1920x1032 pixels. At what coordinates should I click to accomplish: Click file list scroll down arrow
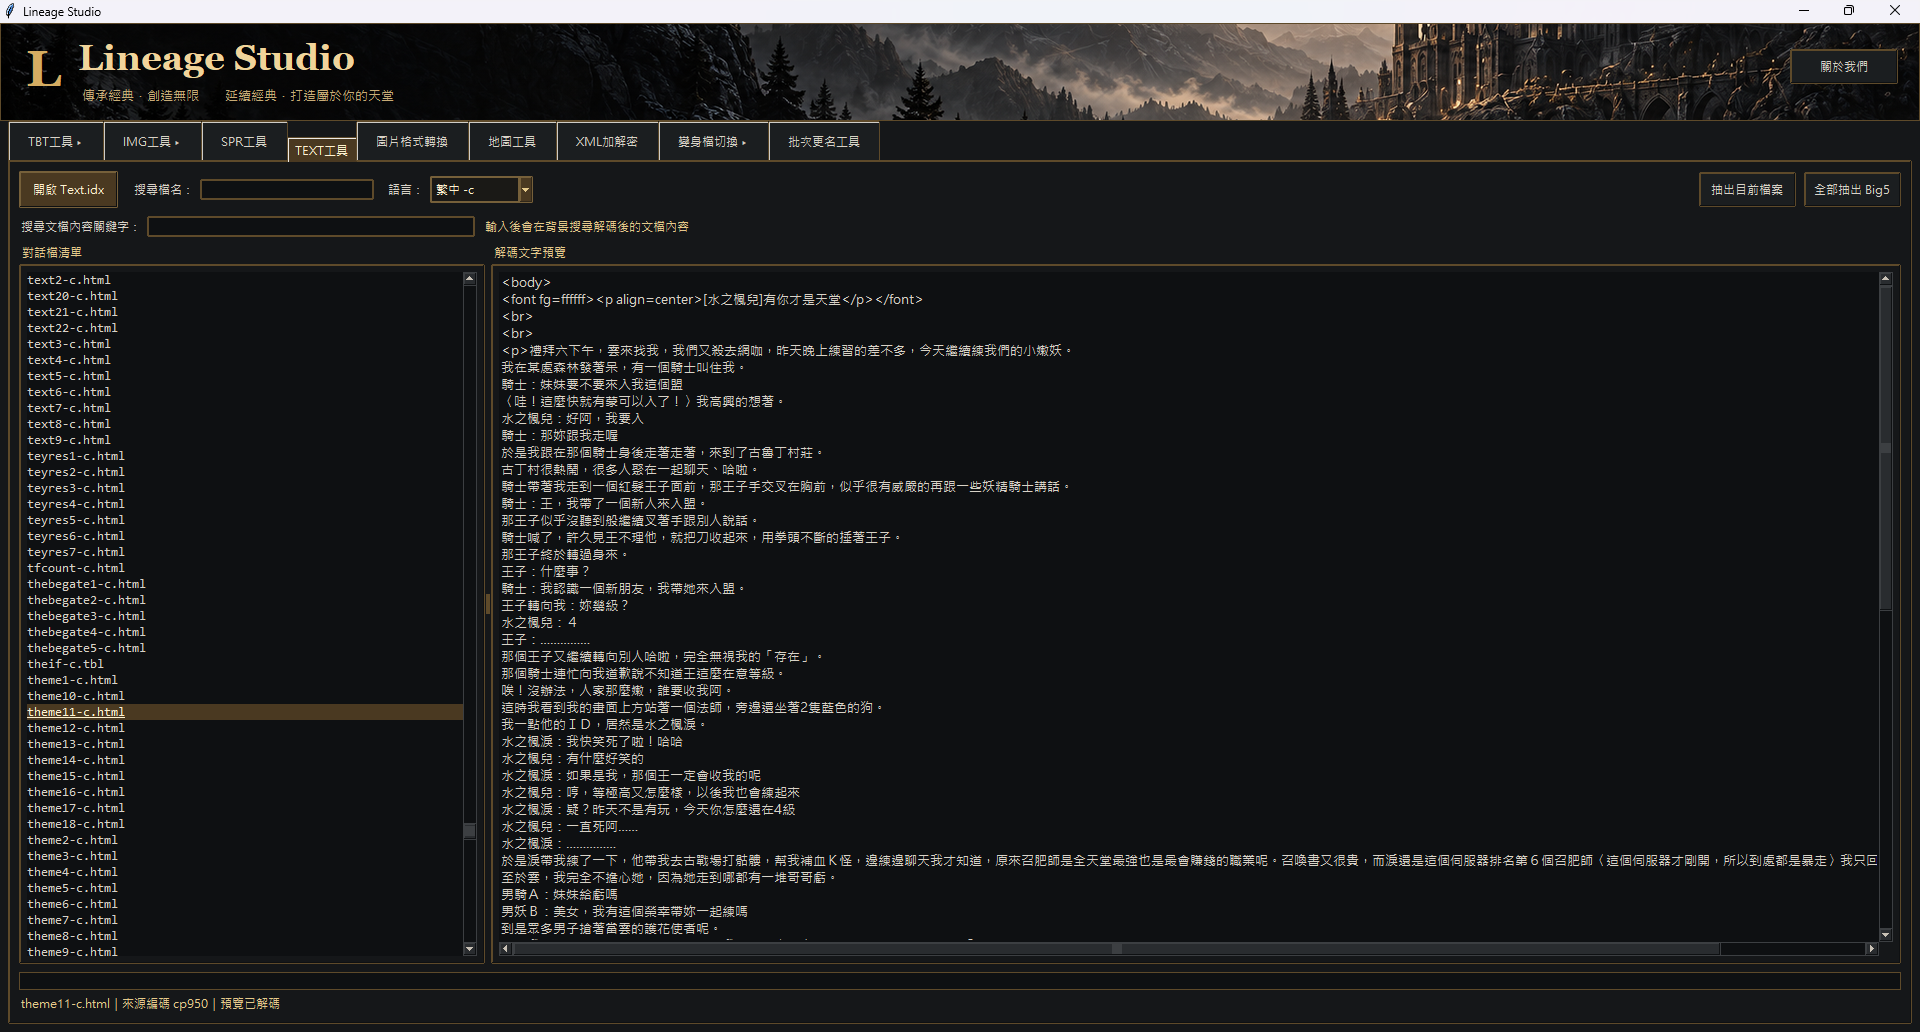470,949
